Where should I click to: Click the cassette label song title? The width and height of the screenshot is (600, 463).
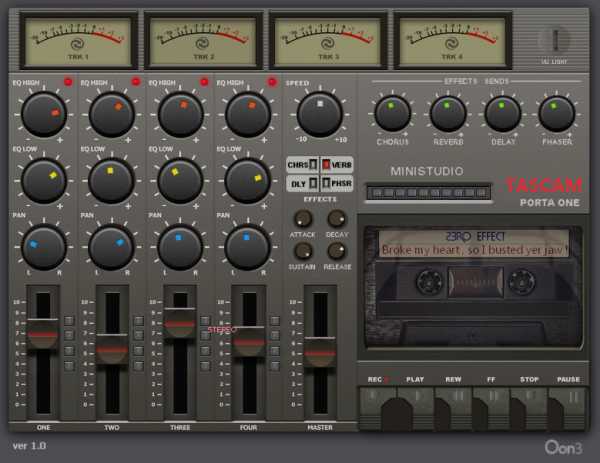point(474,250)
